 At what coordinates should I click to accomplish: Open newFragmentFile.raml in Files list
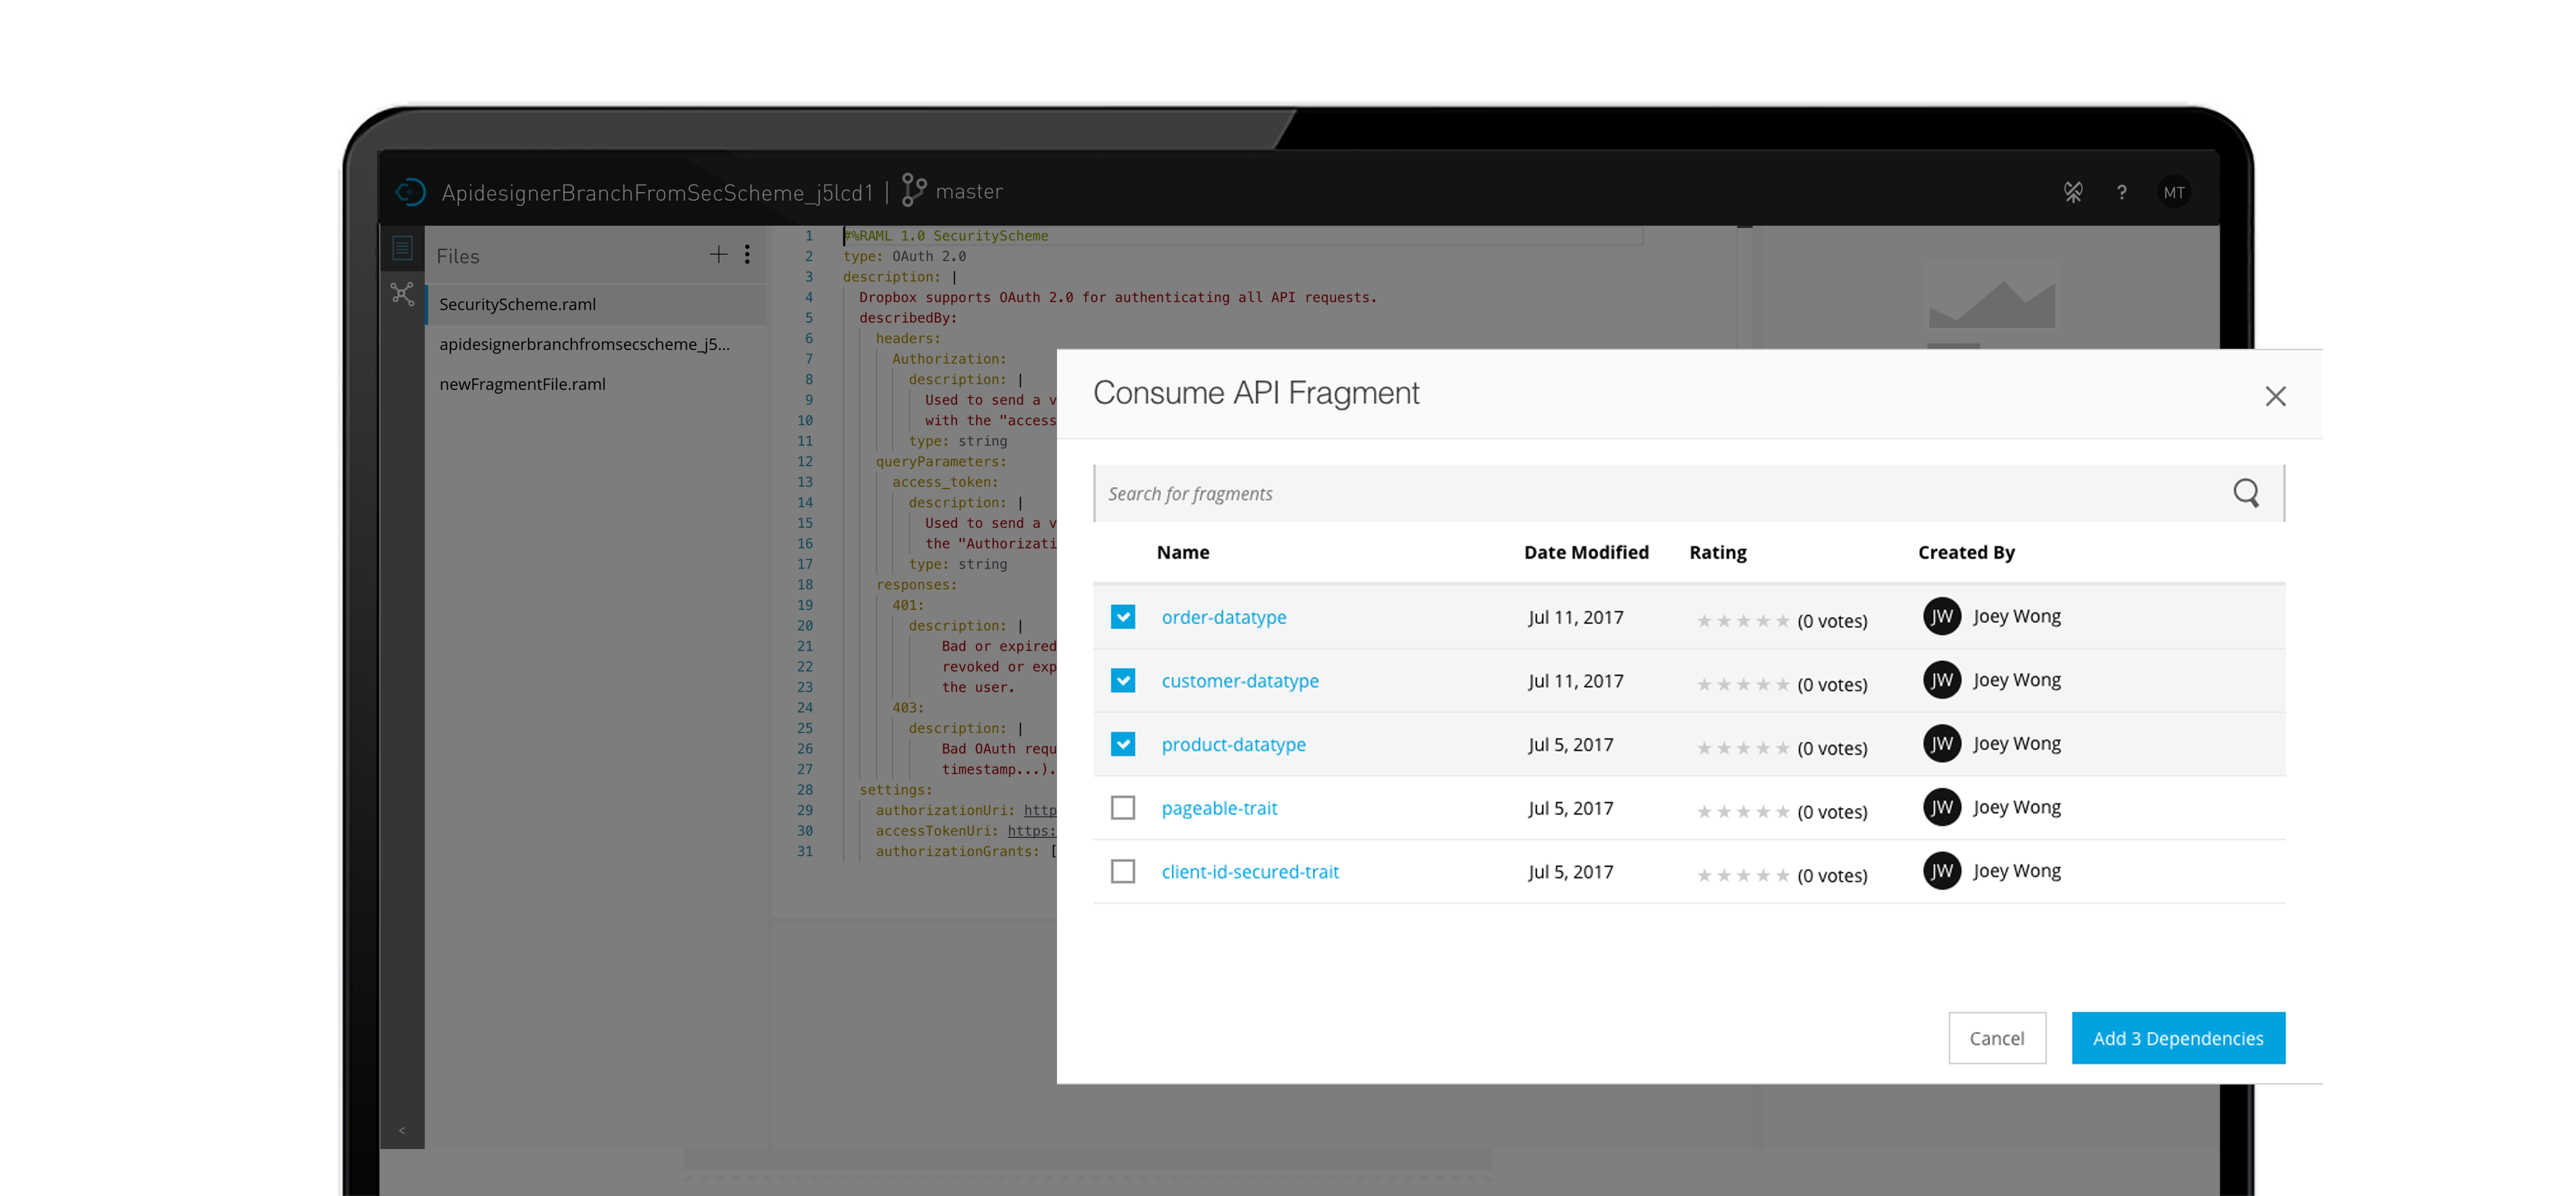pyautogui.click(x=596, y=384)
